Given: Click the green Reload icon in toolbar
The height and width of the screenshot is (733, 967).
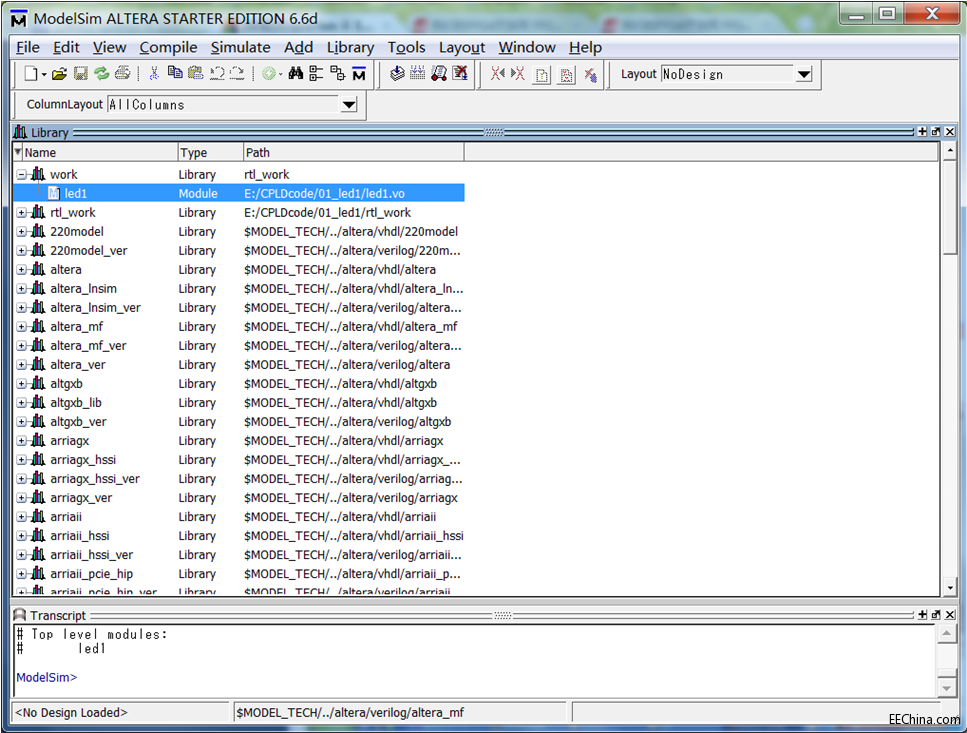Looking at the screenshot, I should tap(101, 74).
